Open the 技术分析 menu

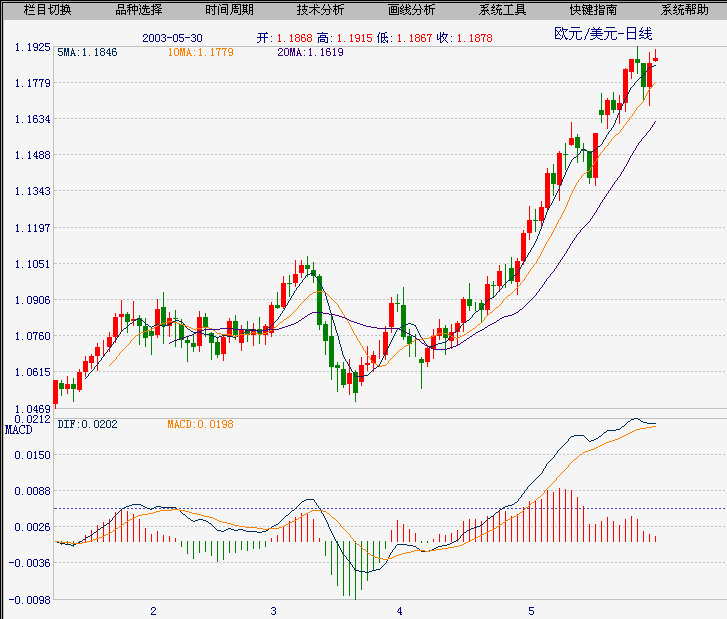[x=320, y=10]
